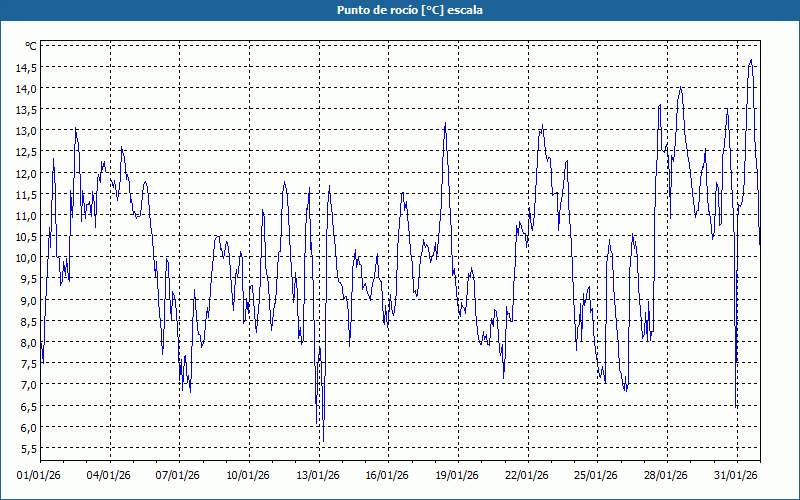Click the lowest dew point dip after 13/01/26
The width and height of the screenshot is (800, 500).
323,440
